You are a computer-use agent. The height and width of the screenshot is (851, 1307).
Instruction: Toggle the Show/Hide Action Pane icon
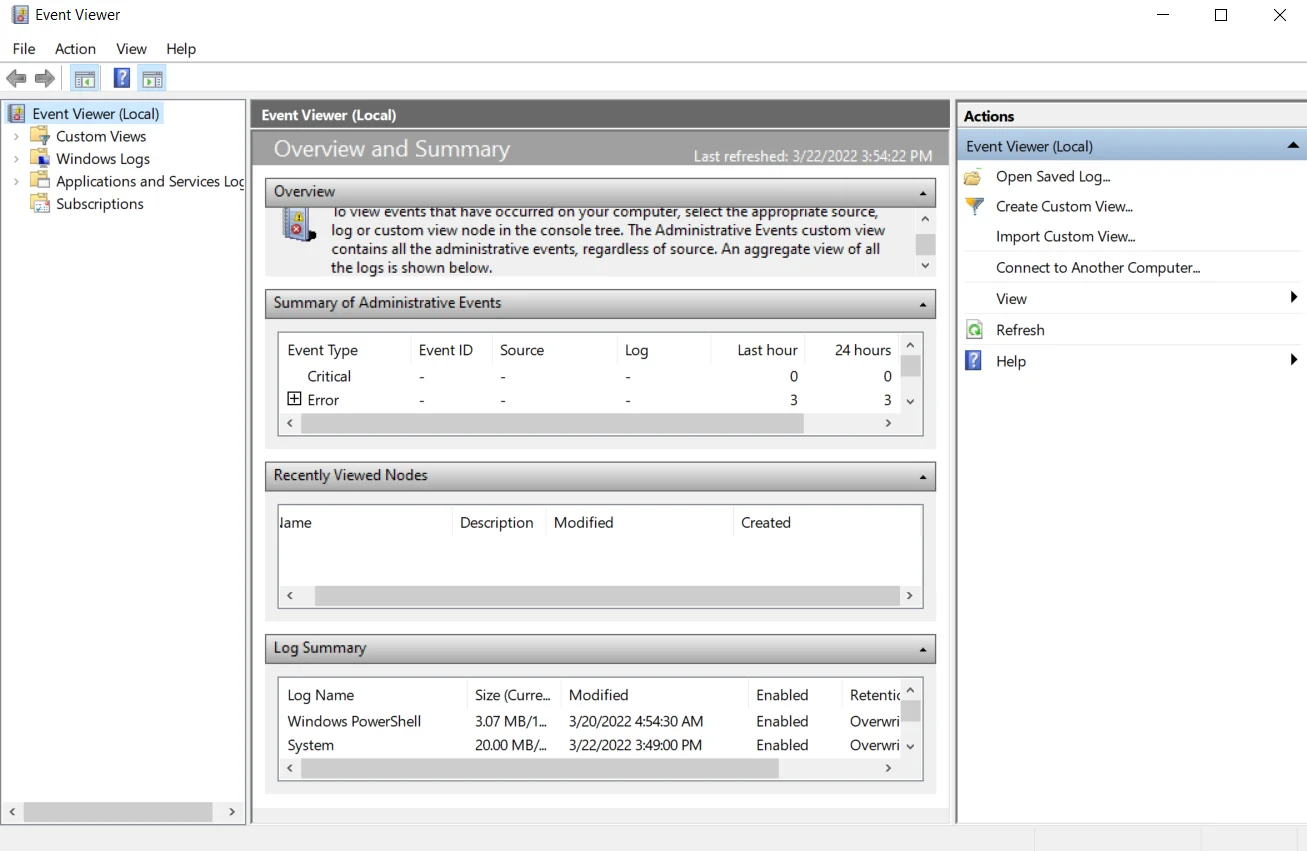point(152,78)
